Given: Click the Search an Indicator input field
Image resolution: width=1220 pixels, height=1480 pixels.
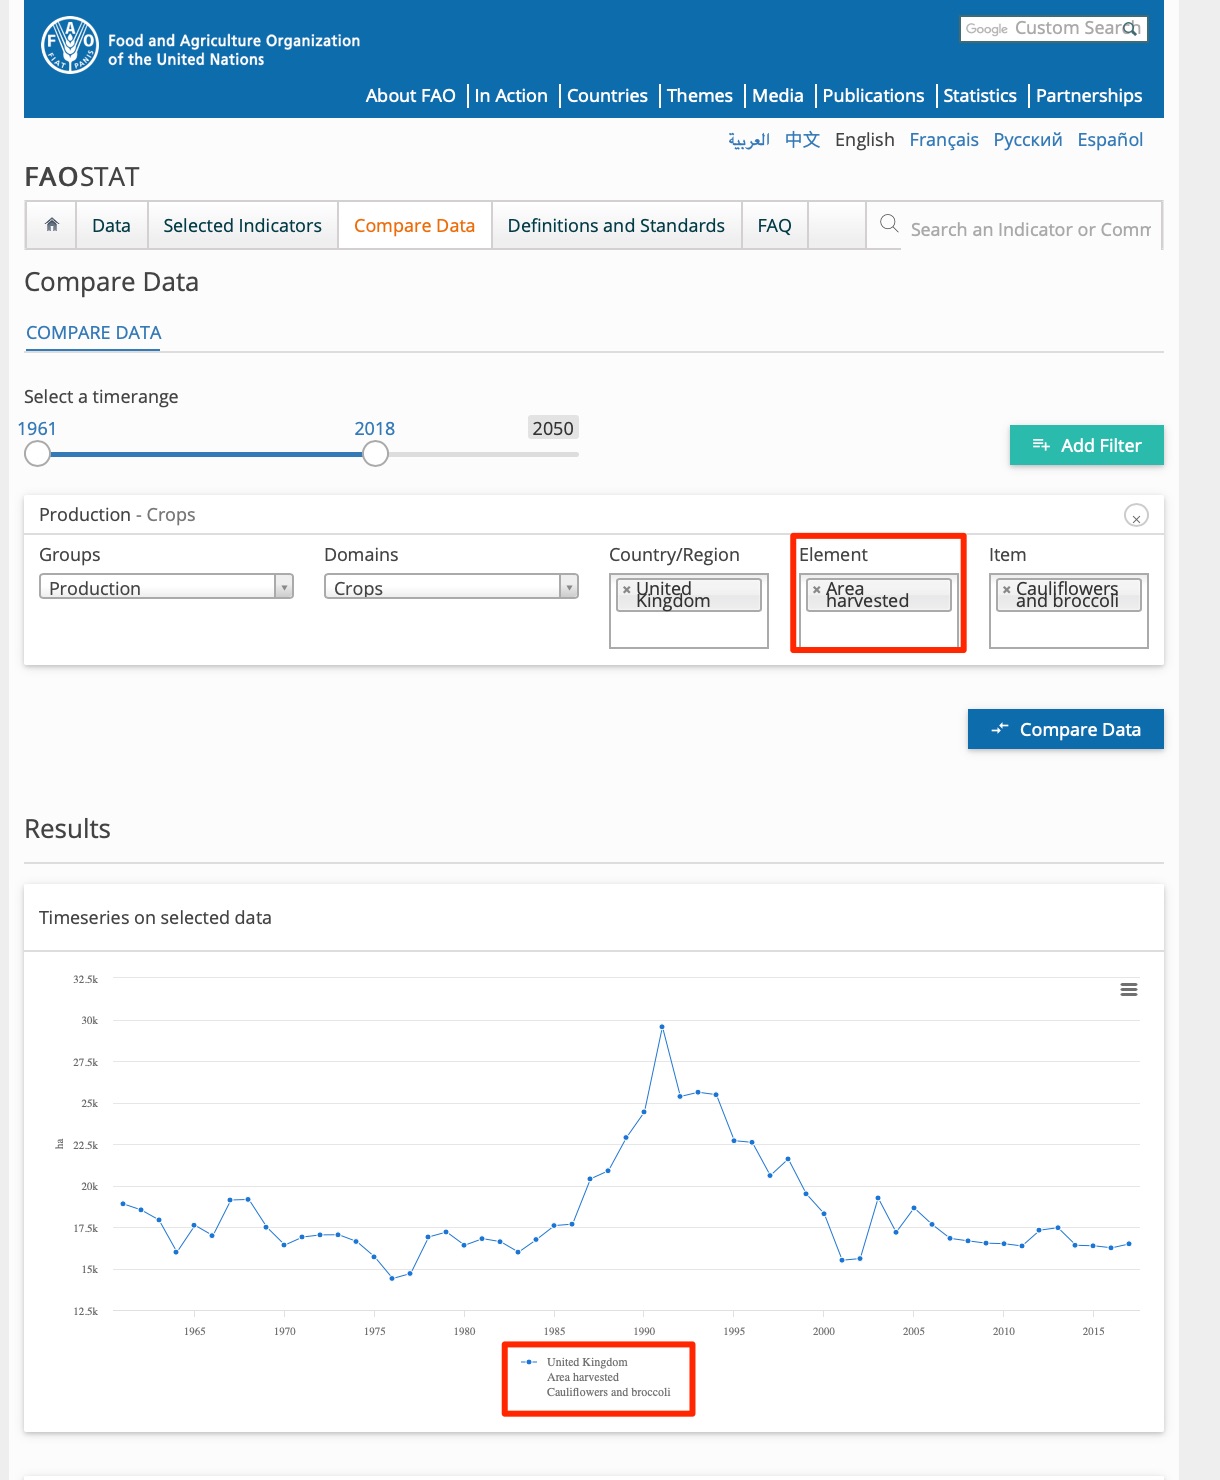Looking at the screenshot, I should coord(1031,229).
